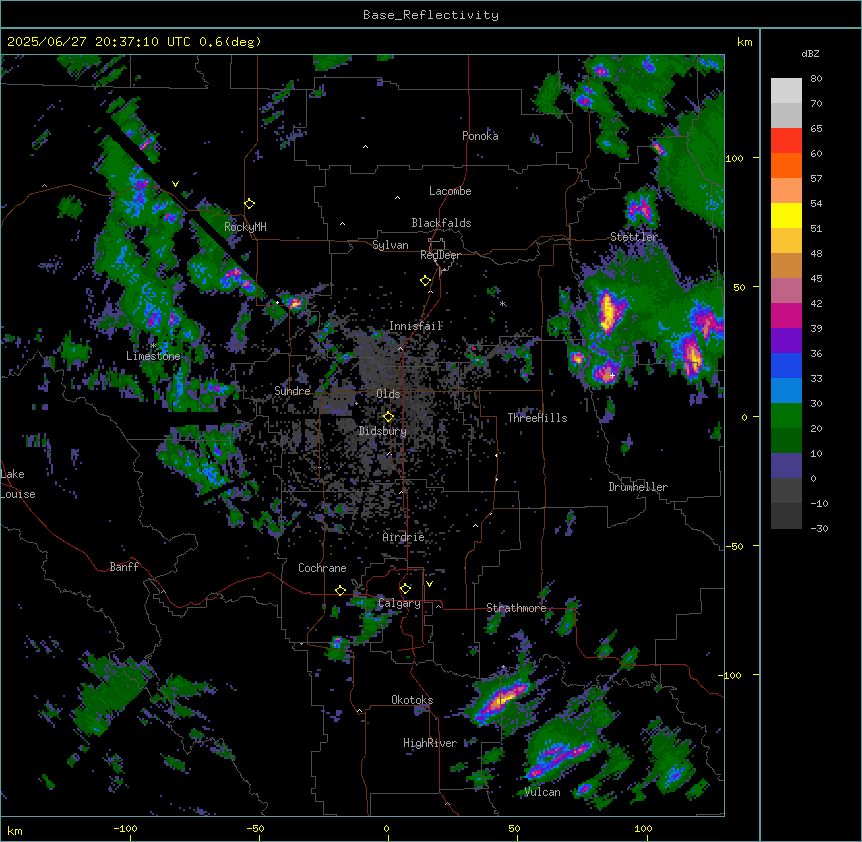The width and height of the screenshot is (862, 842).
Task: Select the RedDeer label
Action: pos(440,255)
